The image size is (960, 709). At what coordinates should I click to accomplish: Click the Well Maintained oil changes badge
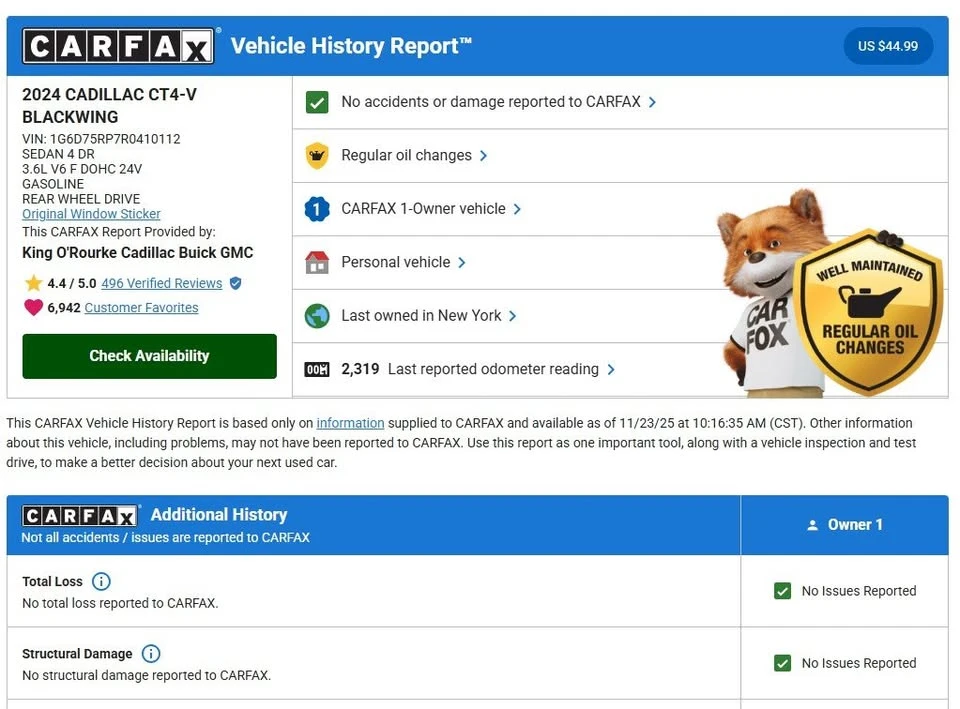click(x=869, y=312)
